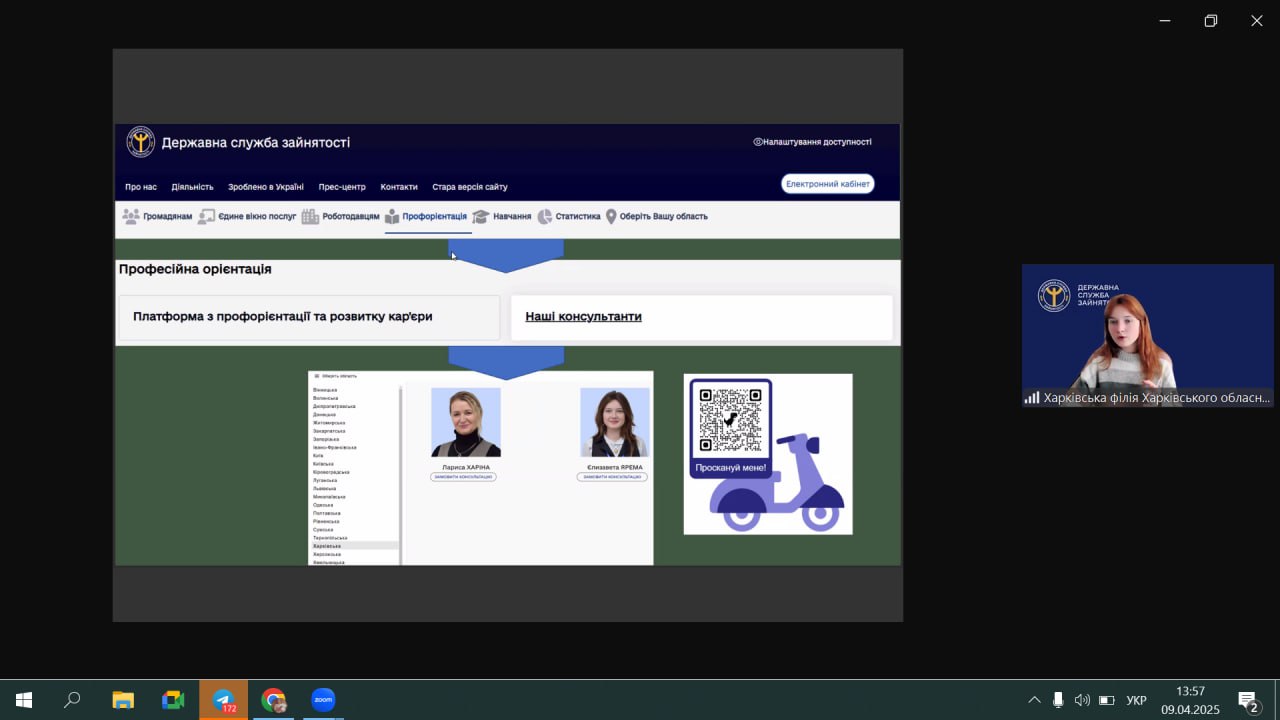
Task: Click the "Платформа з профорієнтації" card
Action: [x=308, y=317]
